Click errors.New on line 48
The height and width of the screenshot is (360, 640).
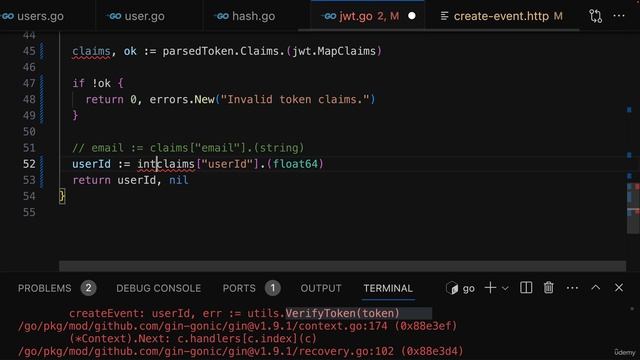pos(182,100)
